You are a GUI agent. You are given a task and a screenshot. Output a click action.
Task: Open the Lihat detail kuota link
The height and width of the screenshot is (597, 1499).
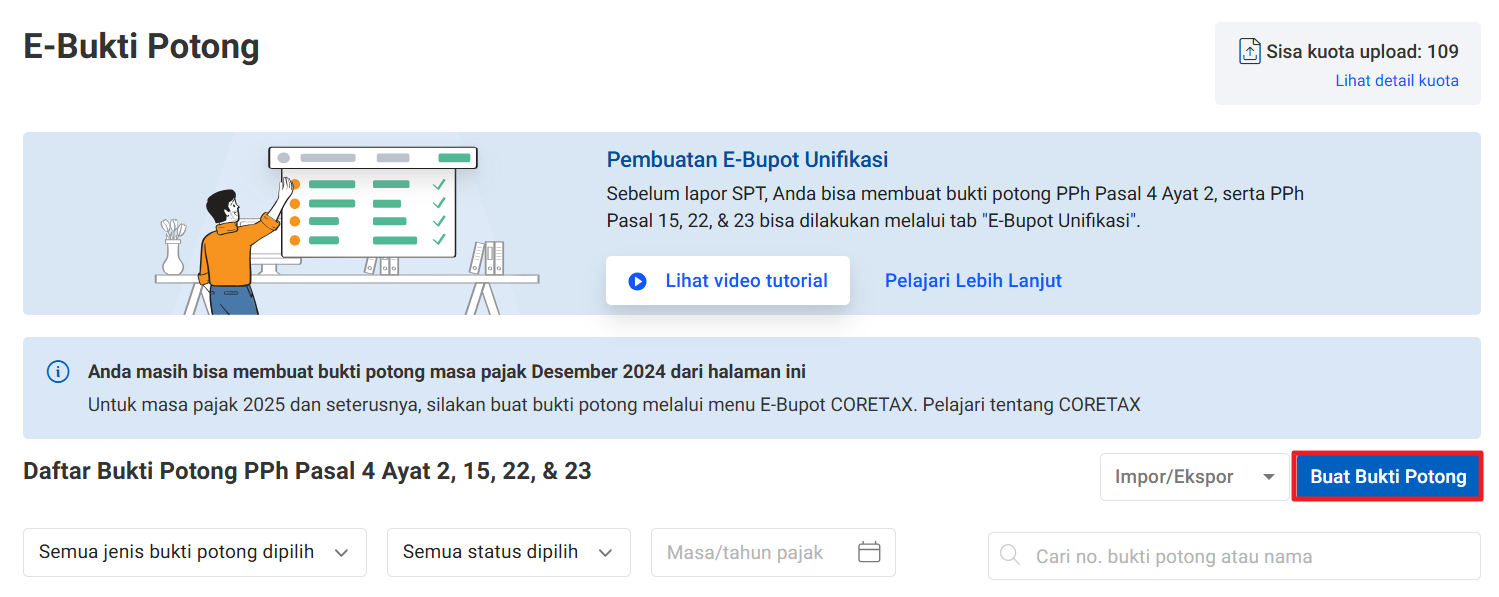1396,81
